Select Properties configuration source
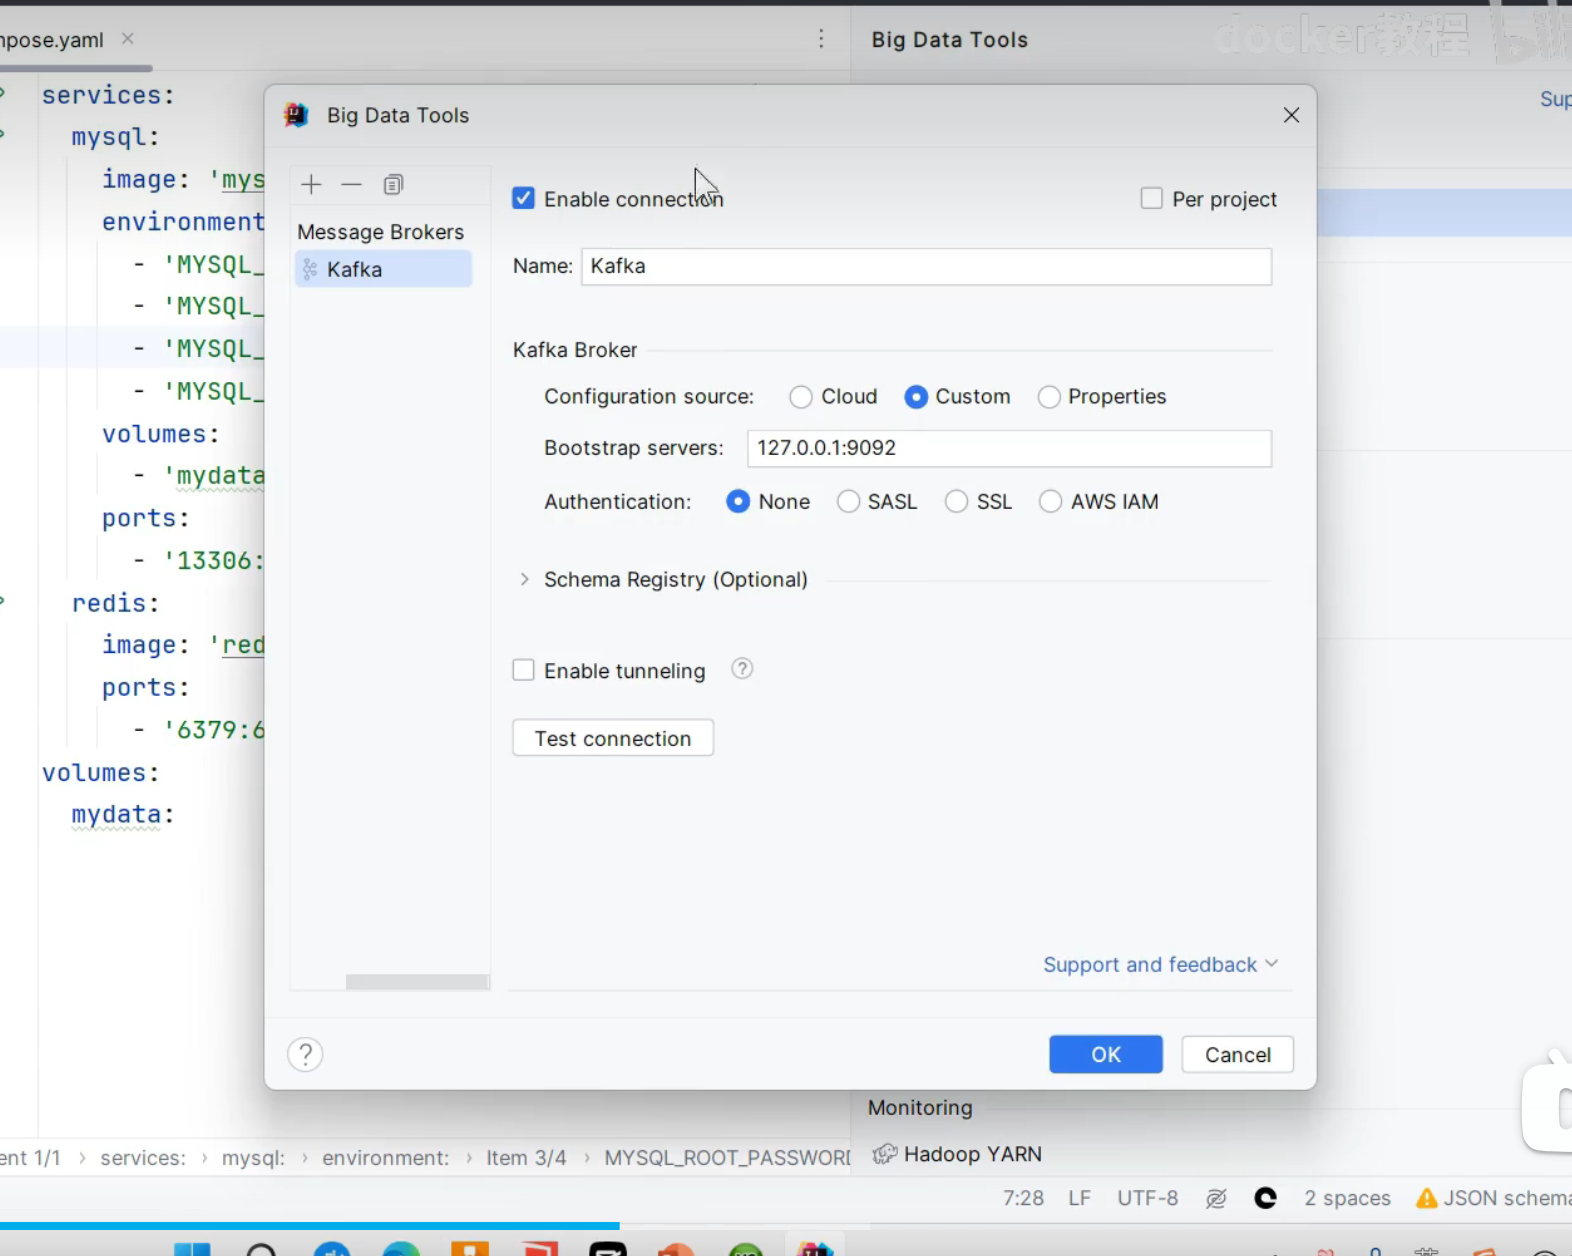Screen dimensions: 1572x1256 tap(1049, 397)
